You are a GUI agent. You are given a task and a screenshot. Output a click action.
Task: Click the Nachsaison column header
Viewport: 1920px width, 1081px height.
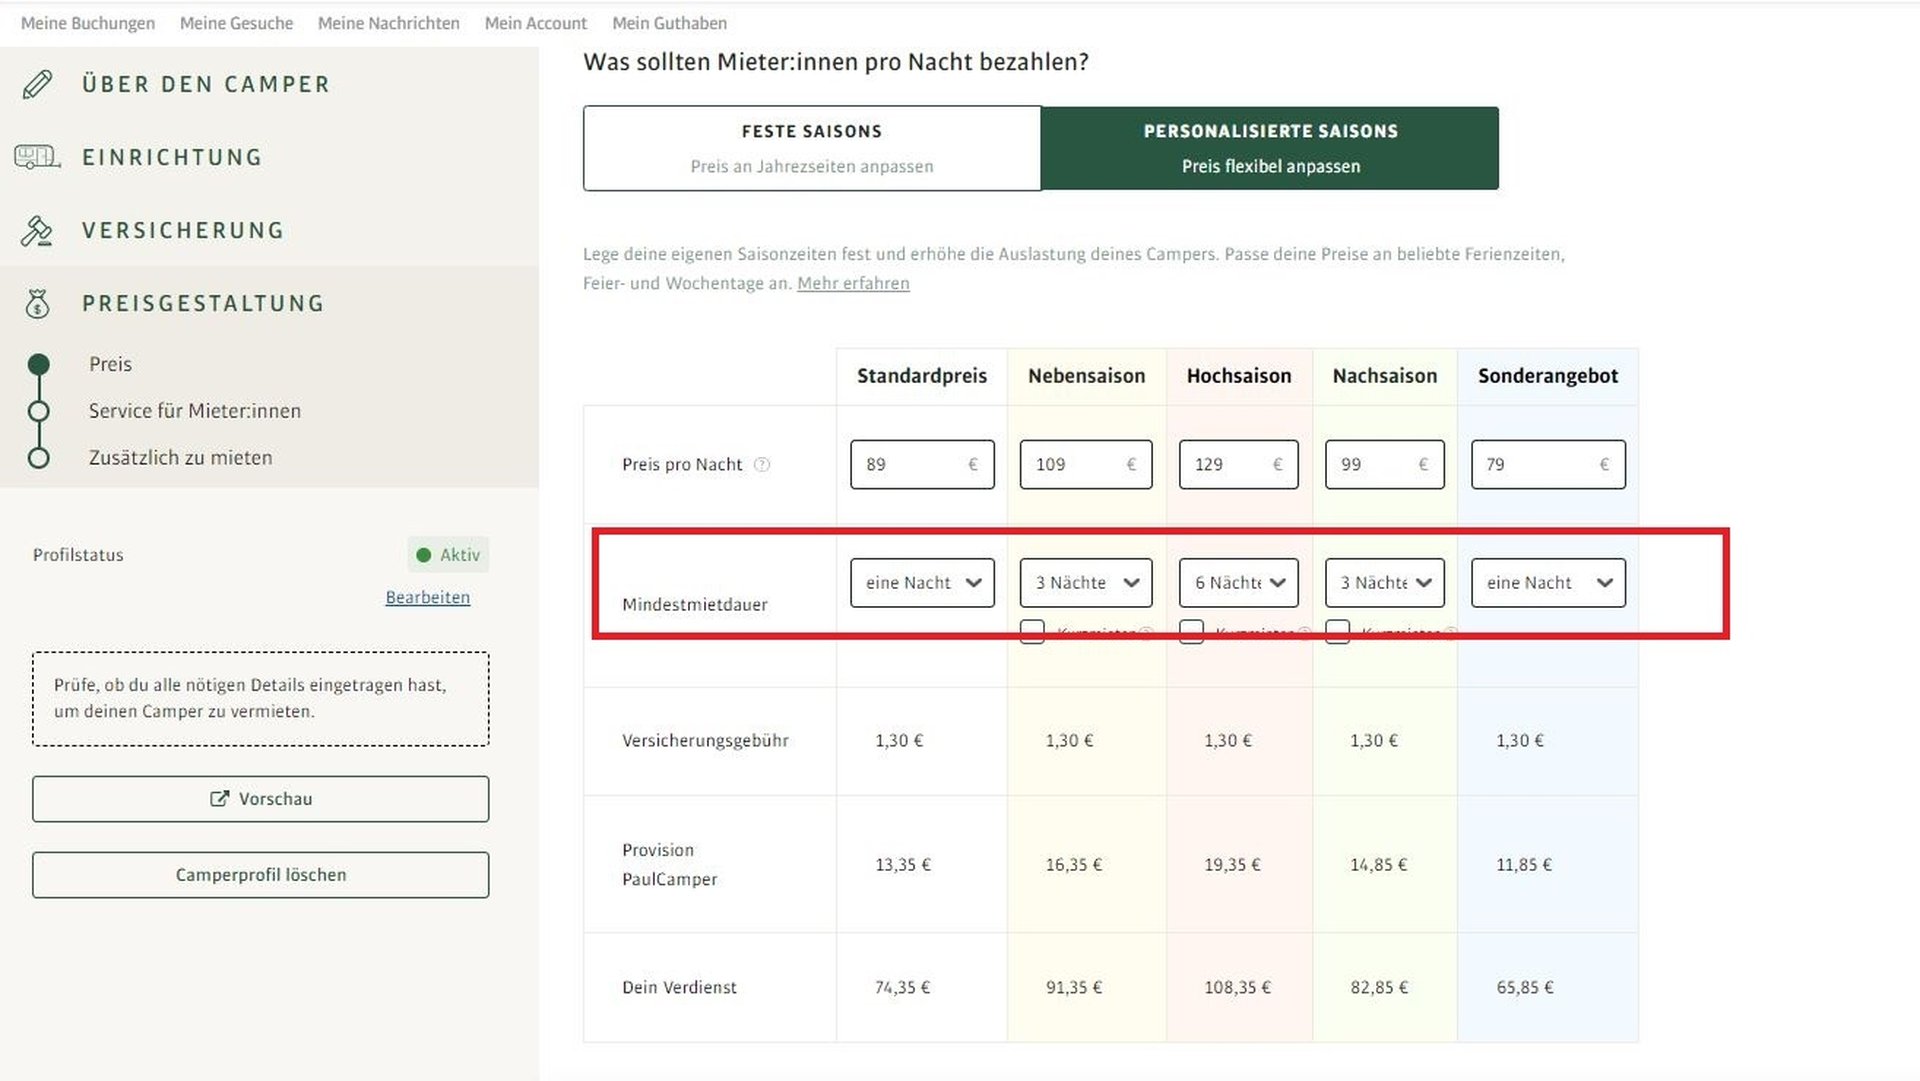point(1385,376)
